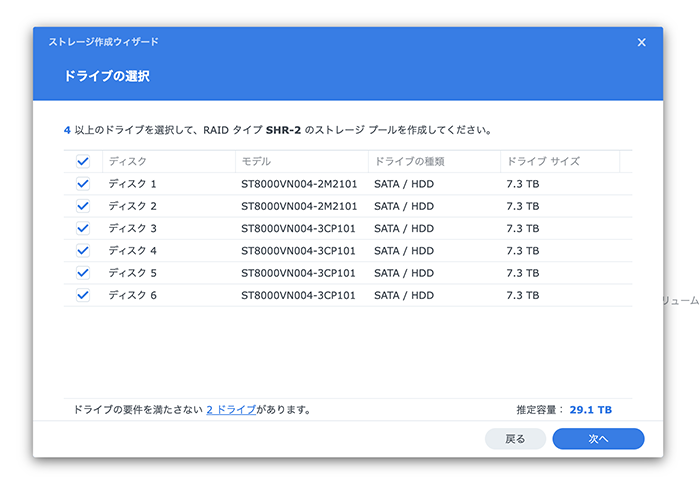Select the ディスク 2 row label

pyautogui.click(x=133, y=206)
